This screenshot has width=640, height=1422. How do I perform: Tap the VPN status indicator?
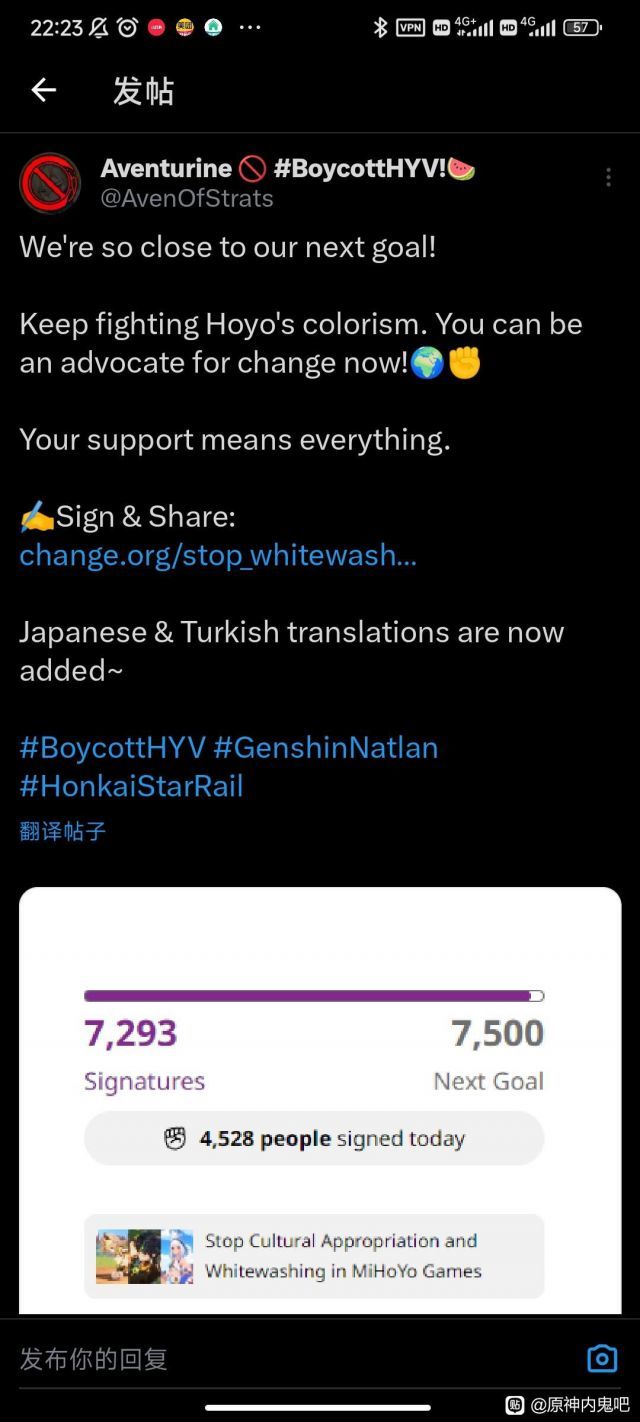tap(410, 28)
